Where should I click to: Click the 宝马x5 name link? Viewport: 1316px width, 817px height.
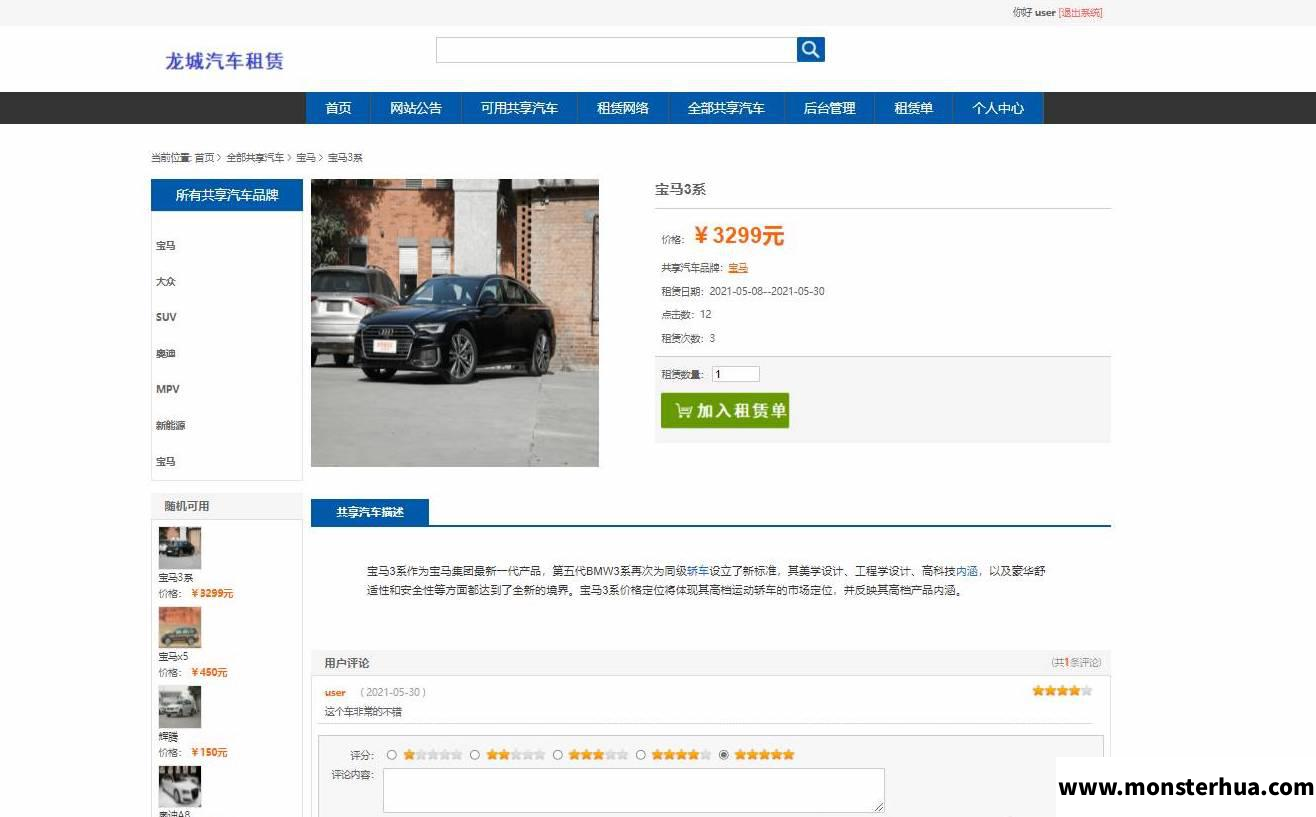[x=173, y=657]
